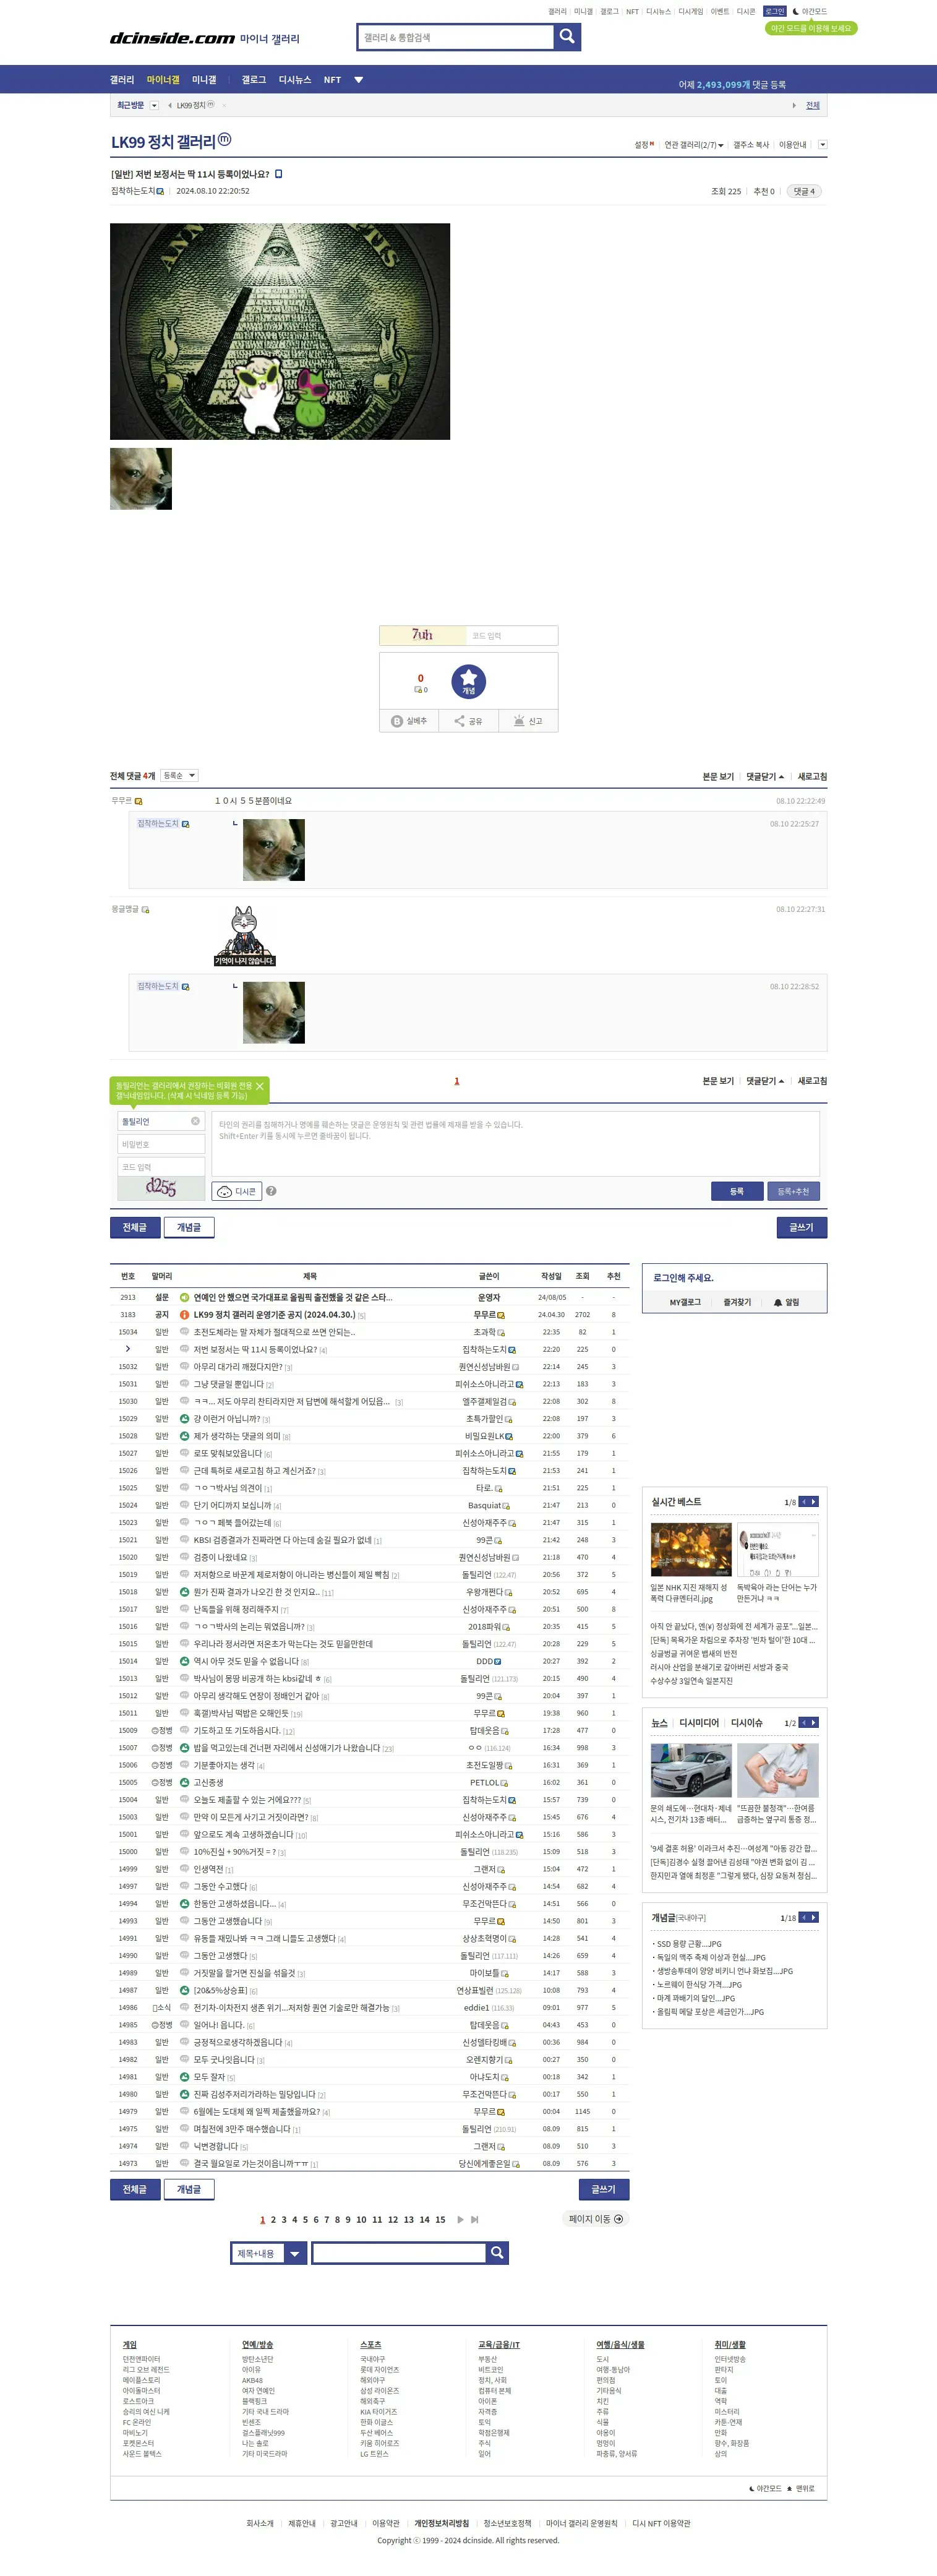The image size is (937, 2576).
Task: Click the 설정 link in gallery header
Action: click(x=643, y=145)
